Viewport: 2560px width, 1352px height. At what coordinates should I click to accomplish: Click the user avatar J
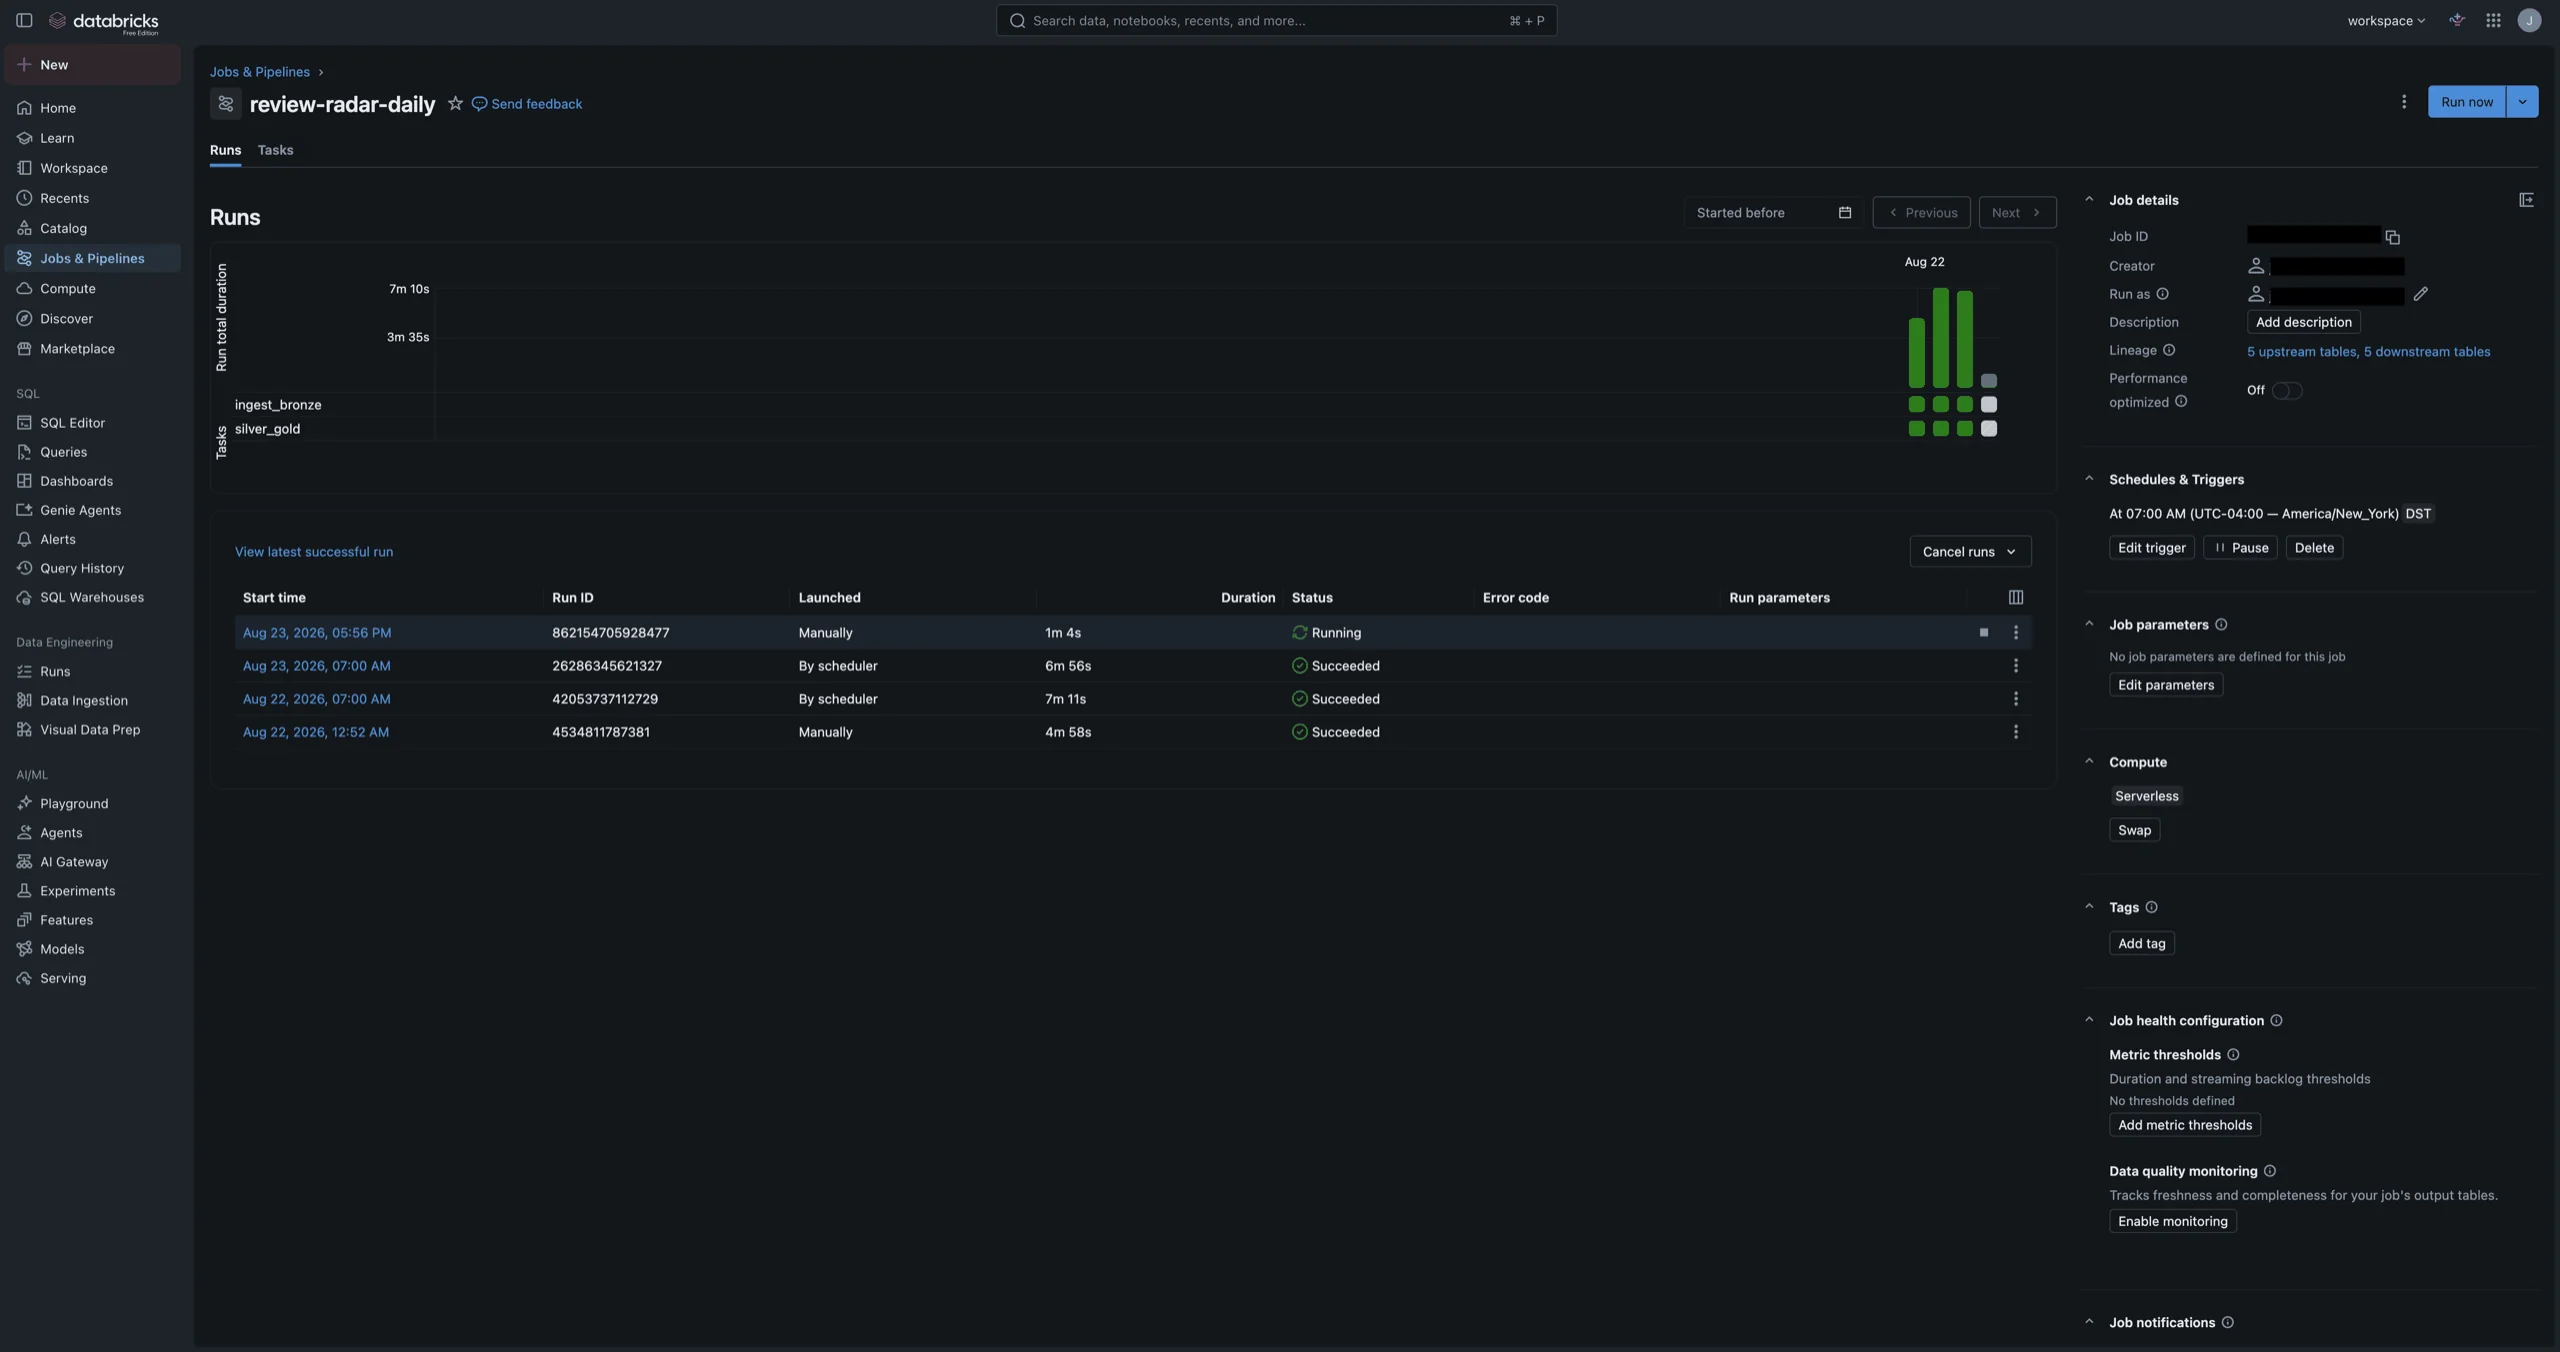coord(2529,20)
